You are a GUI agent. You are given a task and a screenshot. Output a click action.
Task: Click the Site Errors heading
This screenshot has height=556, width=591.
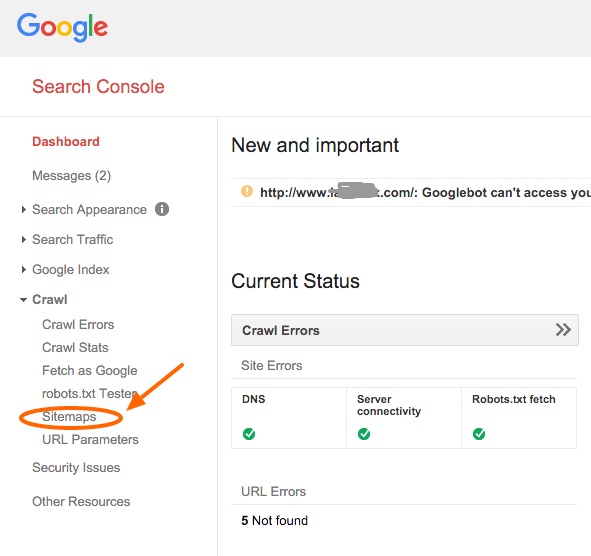[272, 366]
